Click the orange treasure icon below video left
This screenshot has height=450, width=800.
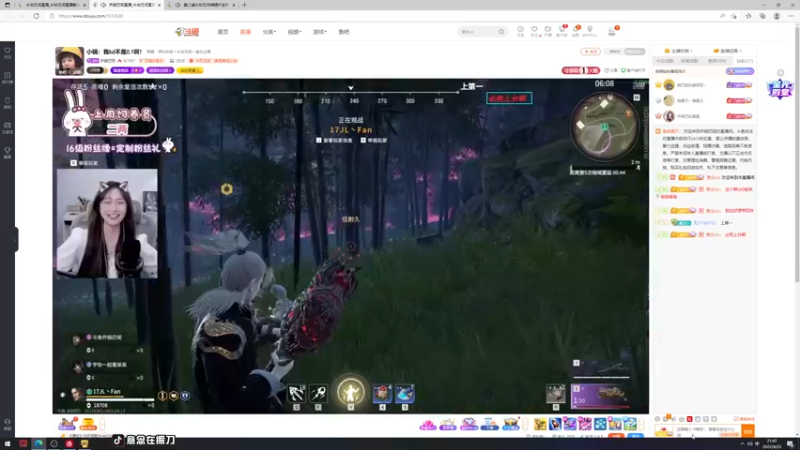tap(88, 423)
